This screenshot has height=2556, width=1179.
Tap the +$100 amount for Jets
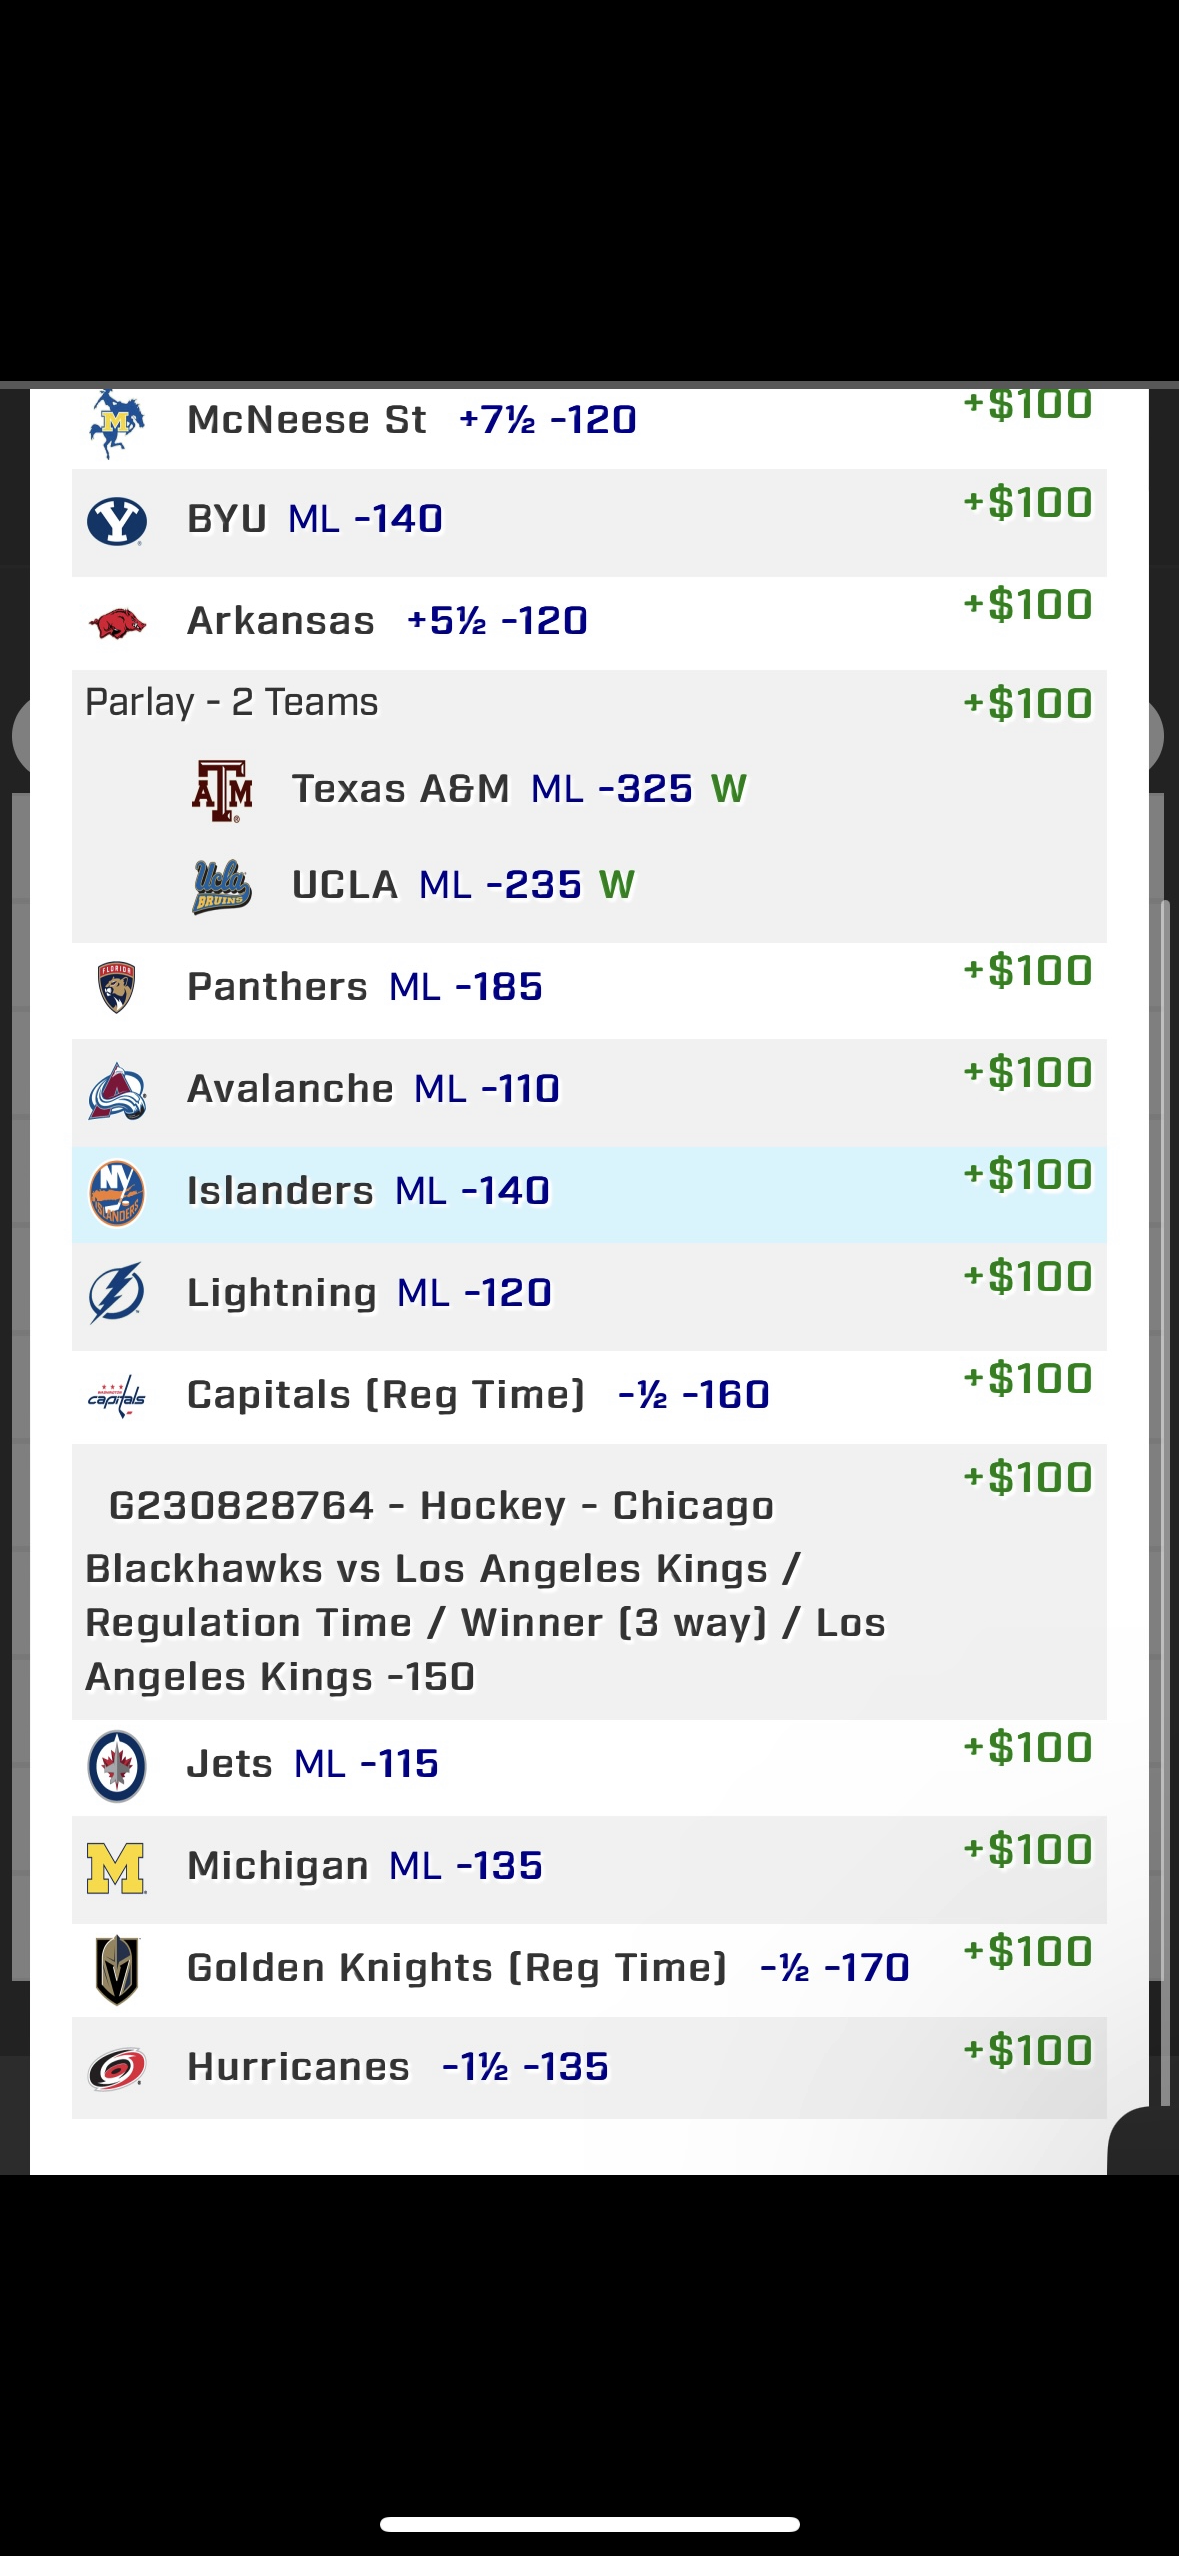pyautogui.click(x=1028, y=1748)
